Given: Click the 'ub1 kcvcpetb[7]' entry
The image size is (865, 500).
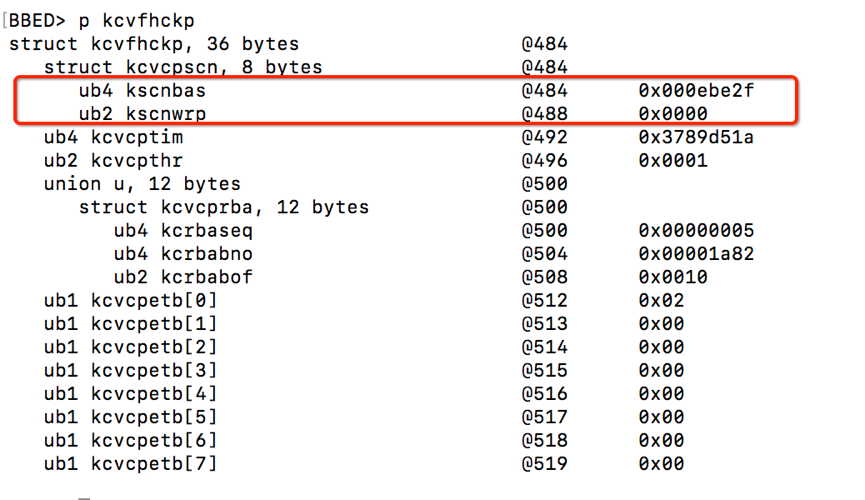Looking at the screenshot, I should click(x=130, y=464).
